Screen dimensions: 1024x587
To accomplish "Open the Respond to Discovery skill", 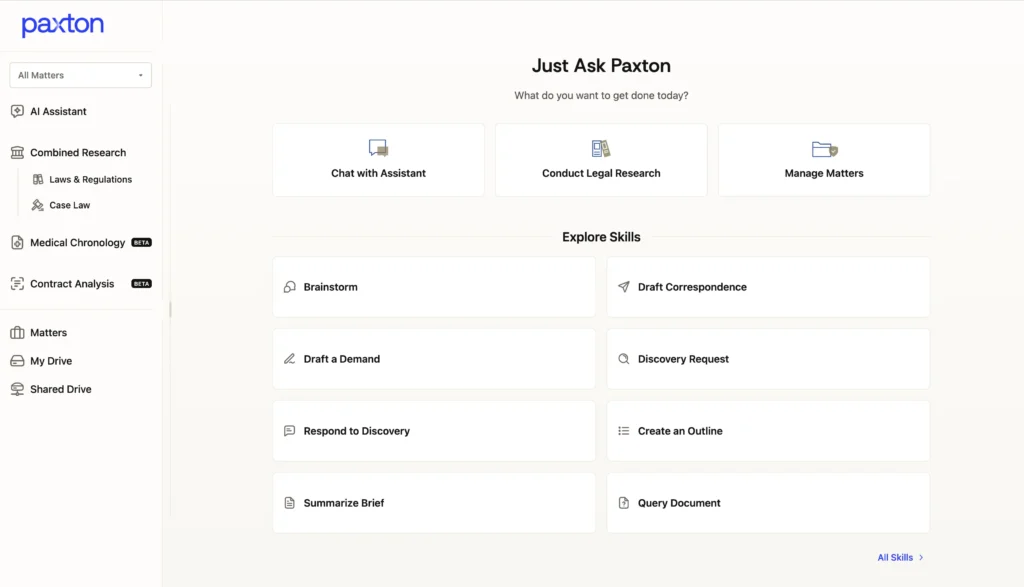I will pos(434,431).
